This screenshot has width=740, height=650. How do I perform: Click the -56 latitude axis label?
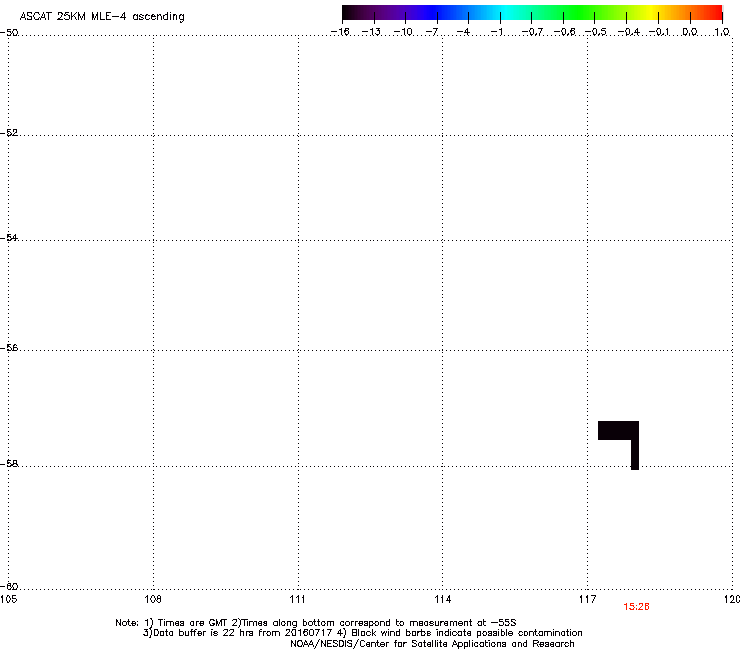pyautogui.click(x=9, y=347)
